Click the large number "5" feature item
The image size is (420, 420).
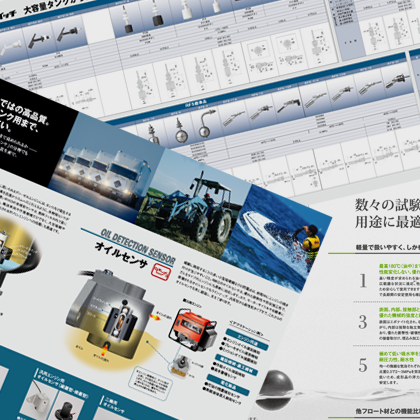tap(363, 365)
